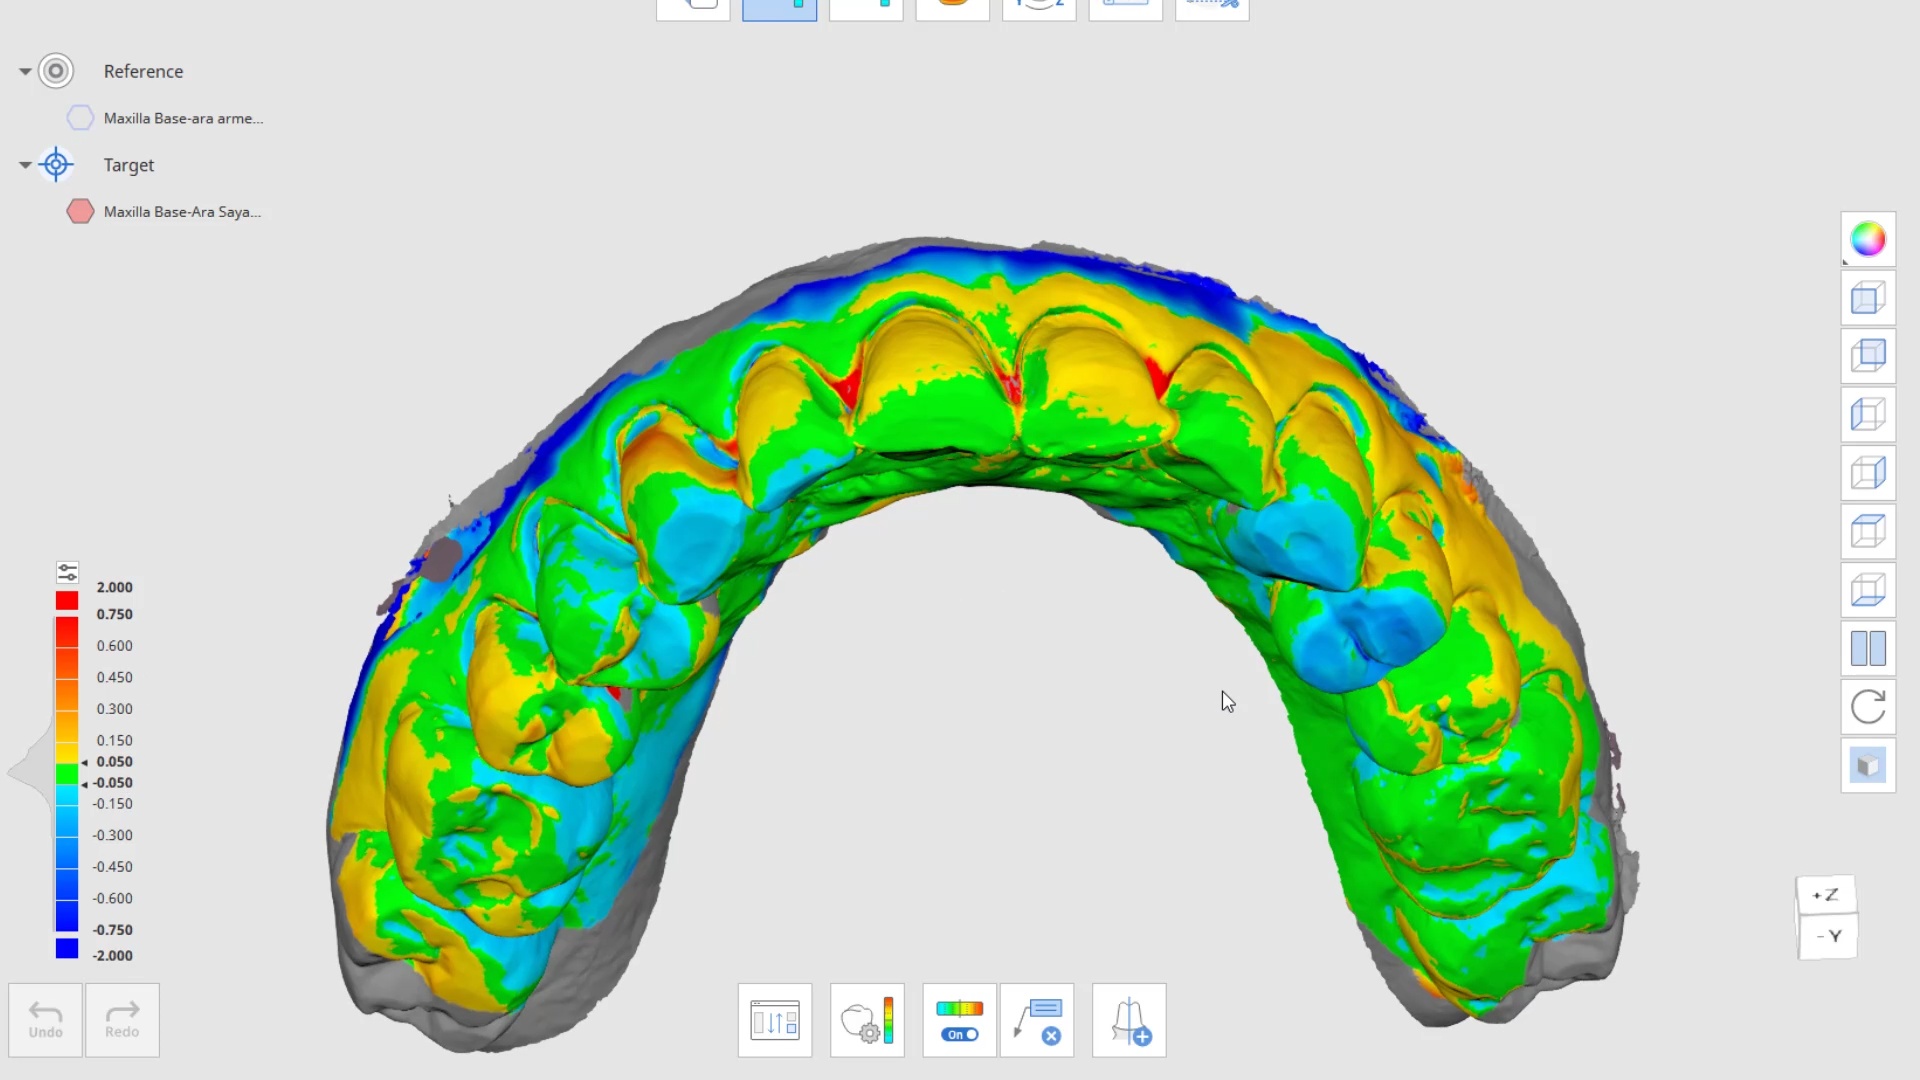This screenshot has height=1080, width=1920.
Task: Collapse the Reference tree group
Action: [25, 71]
